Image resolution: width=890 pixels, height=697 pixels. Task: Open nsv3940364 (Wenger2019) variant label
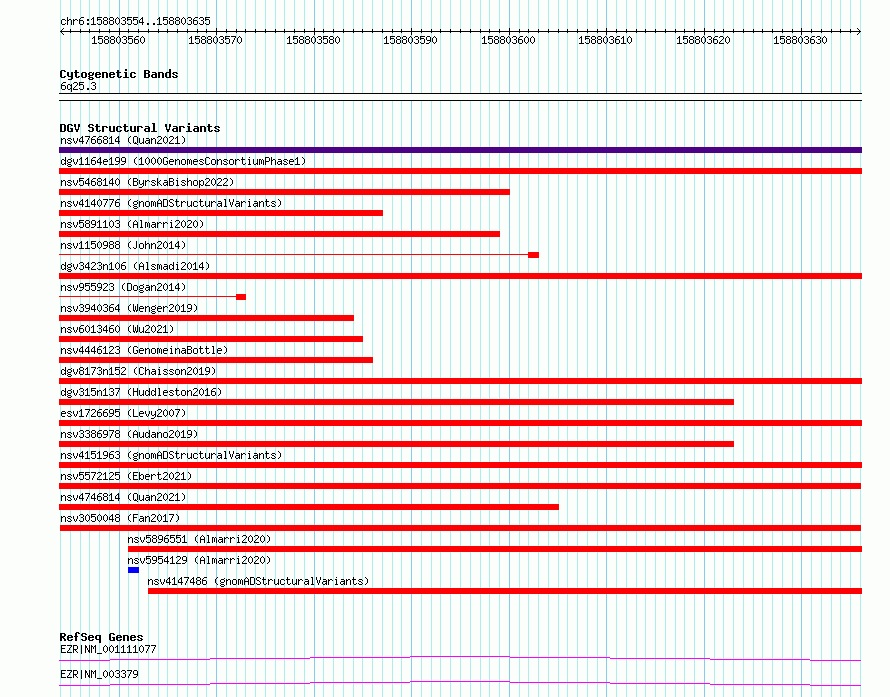pos(129,308)
